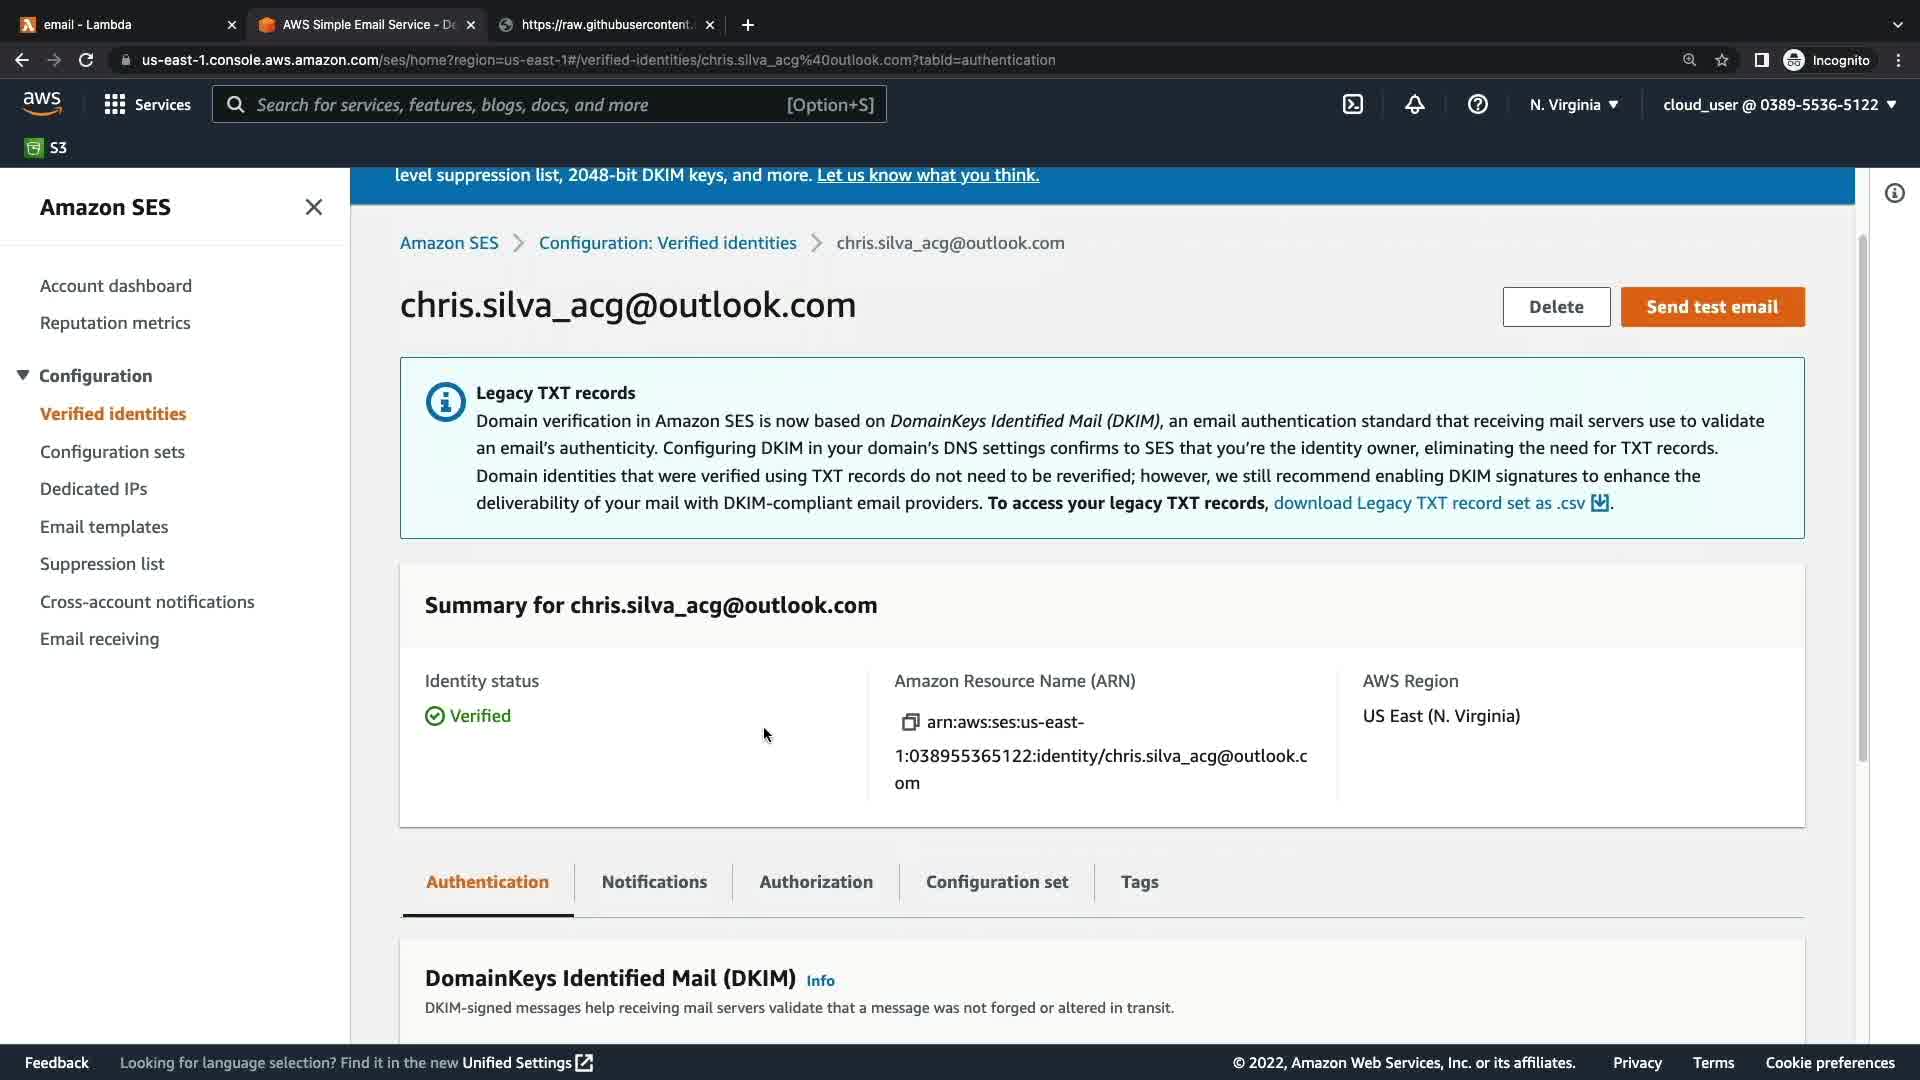Open the S3 shortcut in favorites bar

pos(46,148)
